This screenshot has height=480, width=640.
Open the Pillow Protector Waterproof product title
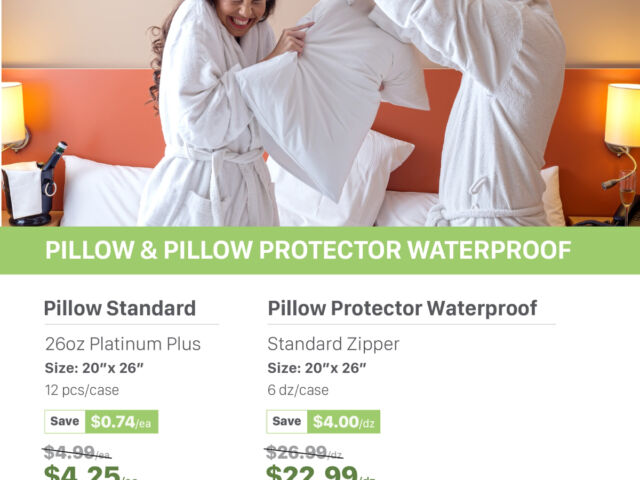(402, 308)
